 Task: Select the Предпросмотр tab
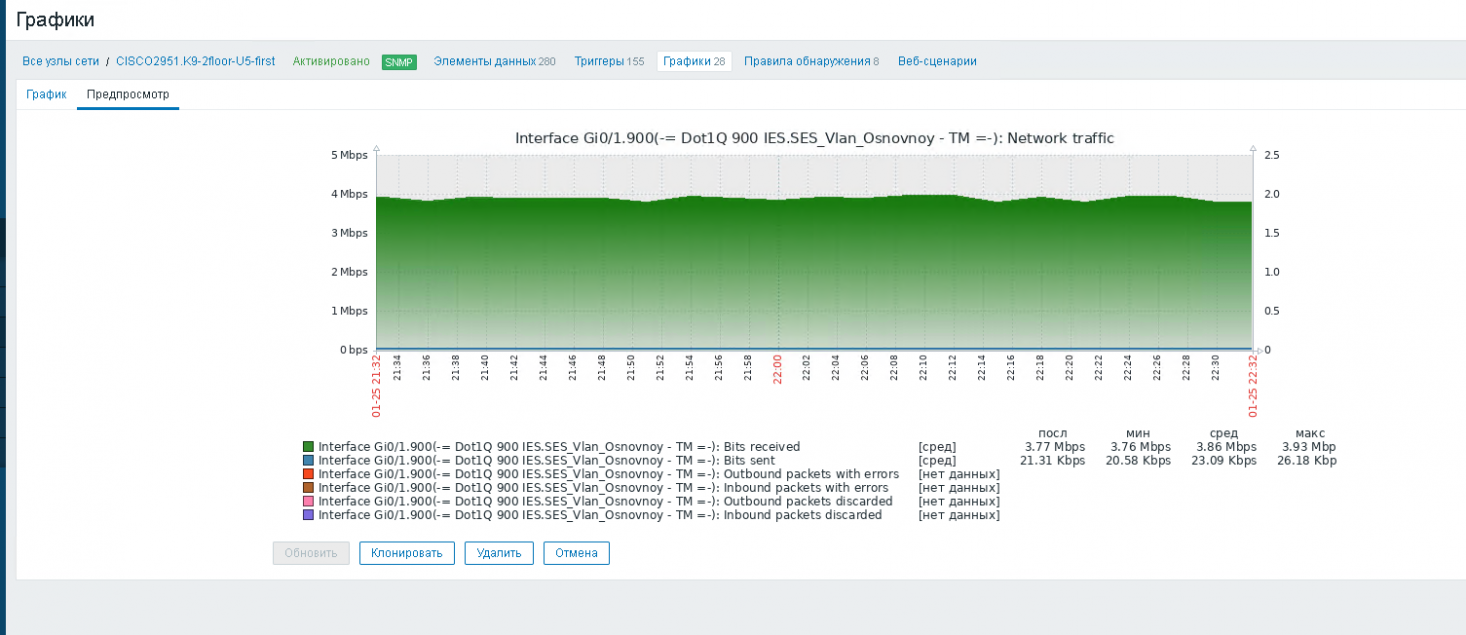(x=128, y=94)
